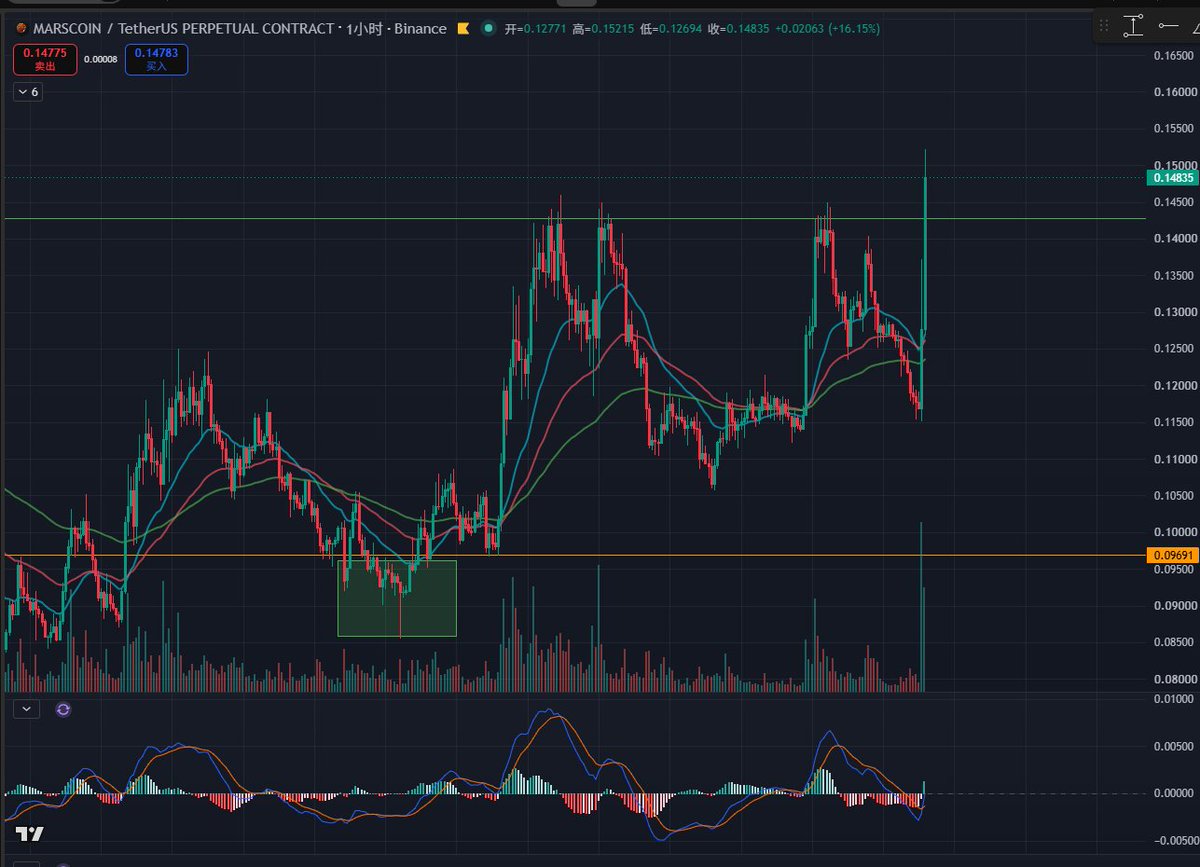Expand the collapsed 6 indicators legend

point(27,92)
